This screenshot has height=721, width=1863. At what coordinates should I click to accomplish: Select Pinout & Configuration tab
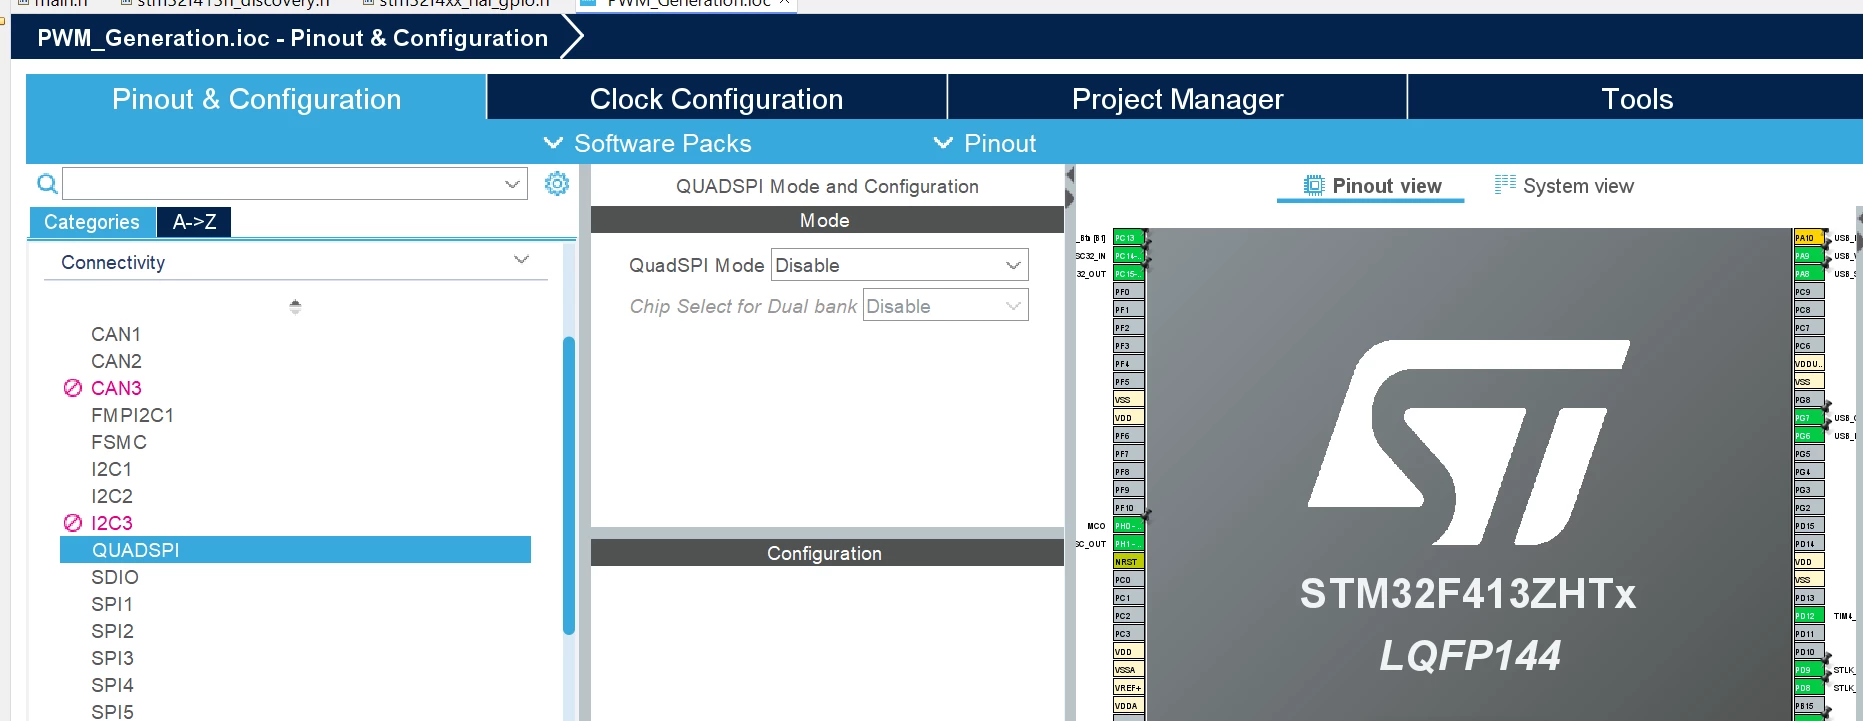[x=256, y=99]
